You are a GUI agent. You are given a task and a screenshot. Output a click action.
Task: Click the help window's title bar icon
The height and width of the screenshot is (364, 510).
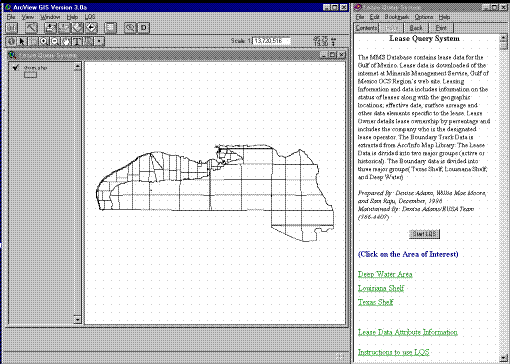pyautogui.click(x=358, y=7)
